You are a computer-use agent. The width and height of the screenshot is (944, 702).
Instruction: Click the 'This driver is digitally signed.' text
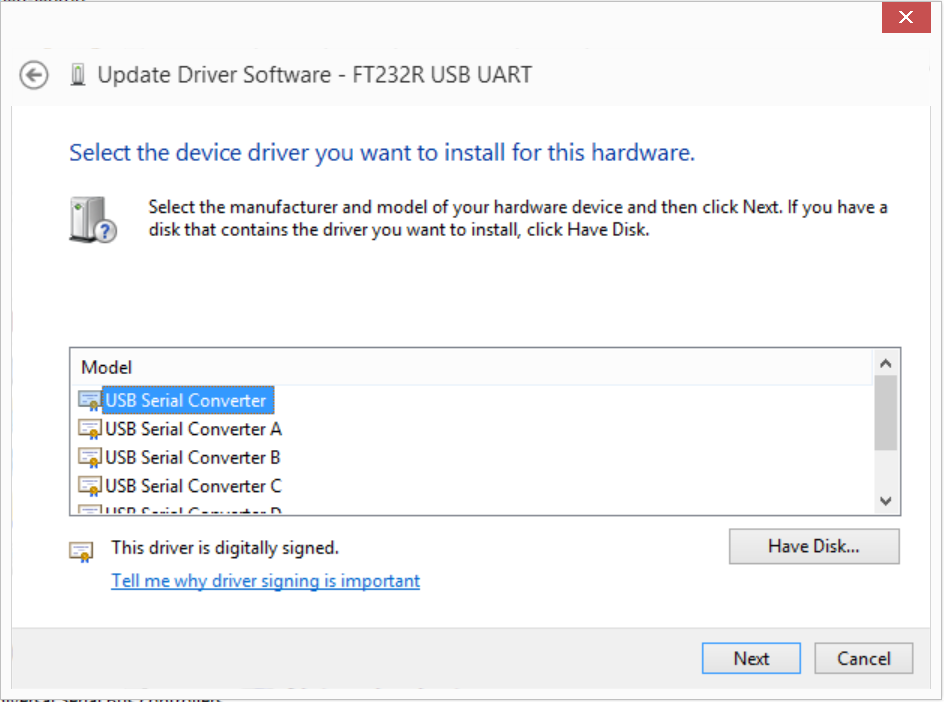coord(225,548)
